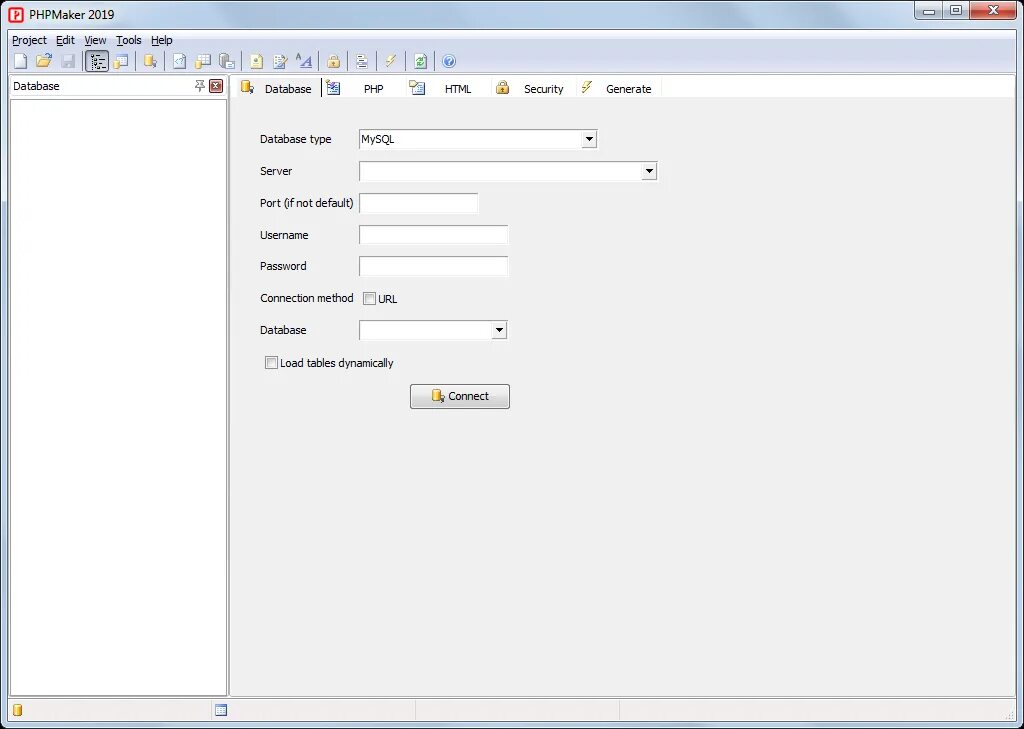The image size is (1024, 729).
Task: Click the toolbar yellow page with person icon
Action: (257, 61)
